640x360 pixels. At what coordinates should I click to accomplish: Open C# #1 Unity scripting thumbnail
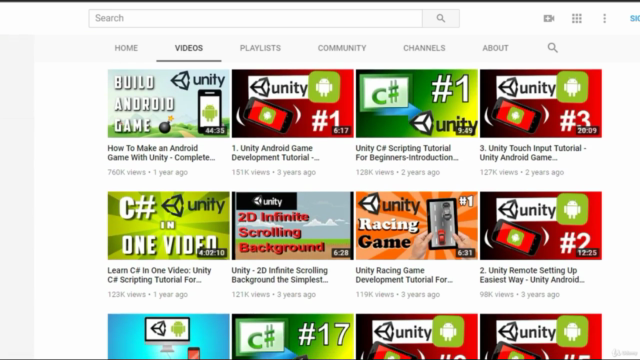[x=417, y=103]
